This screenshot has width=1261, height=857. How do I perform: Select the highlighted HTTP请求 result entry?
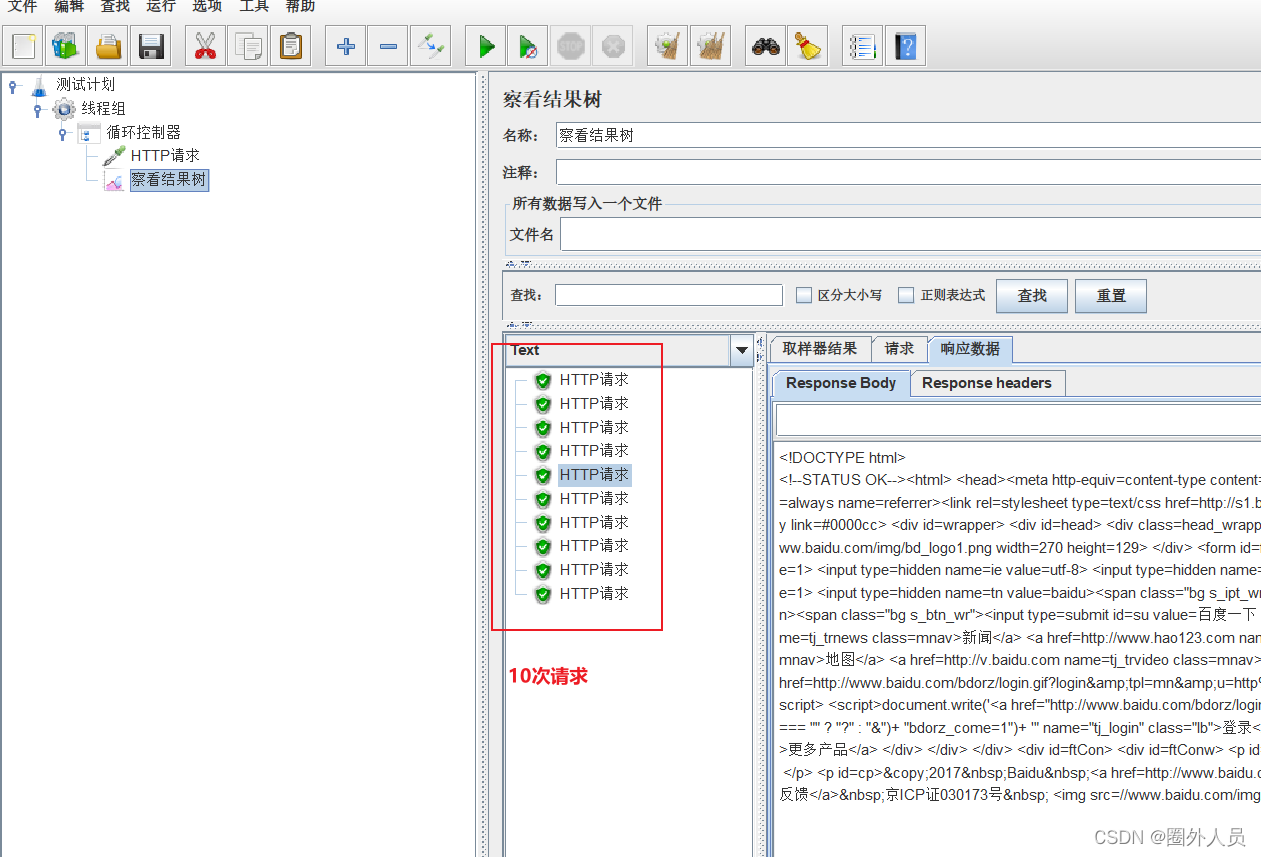pos(594,475)
